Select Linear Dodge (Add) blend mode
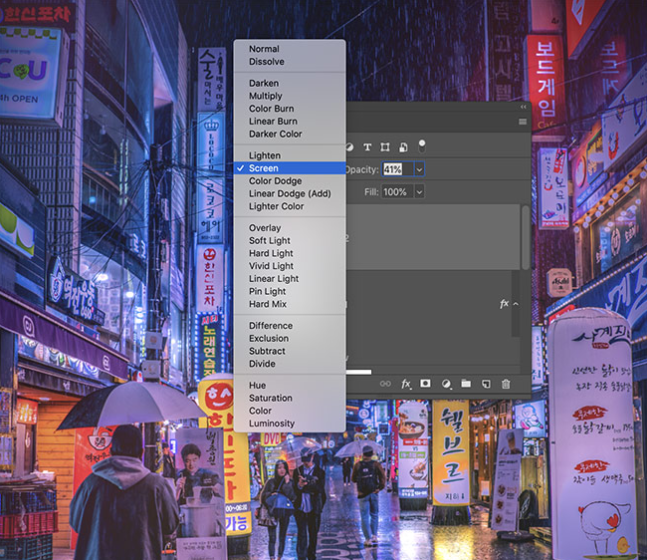This screenshot has height=560, width=647. [x=289, y=194]
